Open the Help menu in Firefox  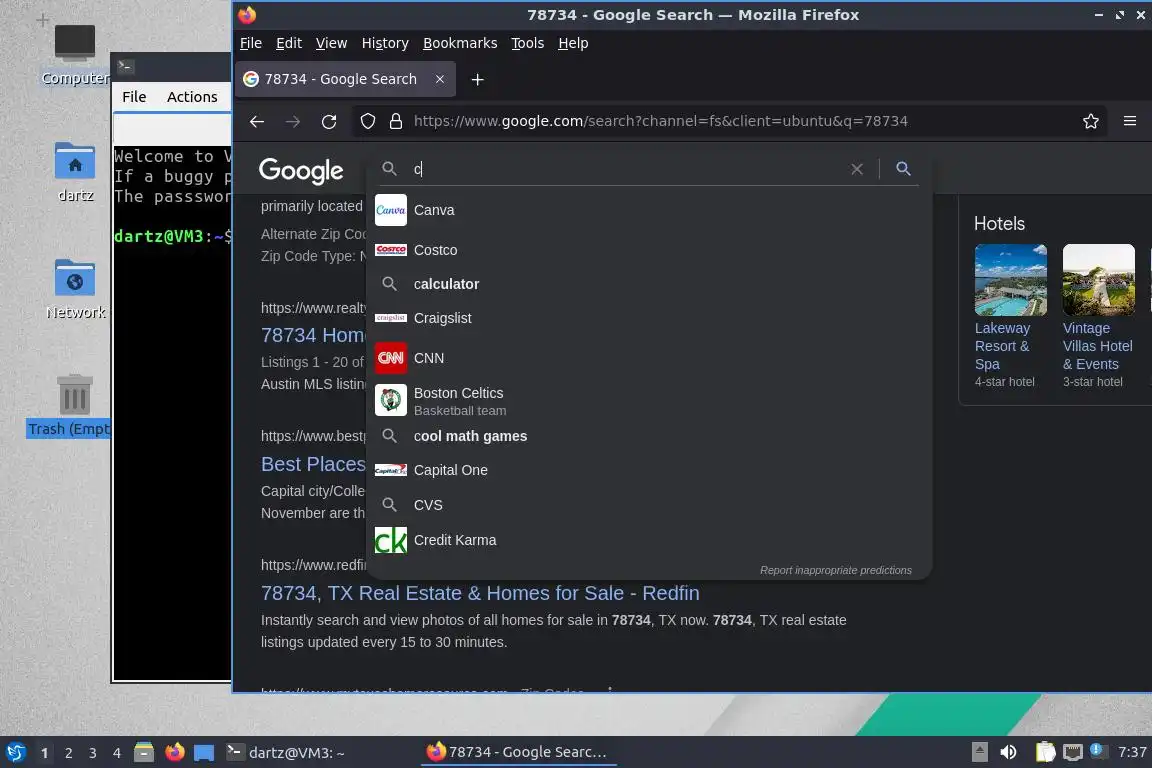click(573, 43)
